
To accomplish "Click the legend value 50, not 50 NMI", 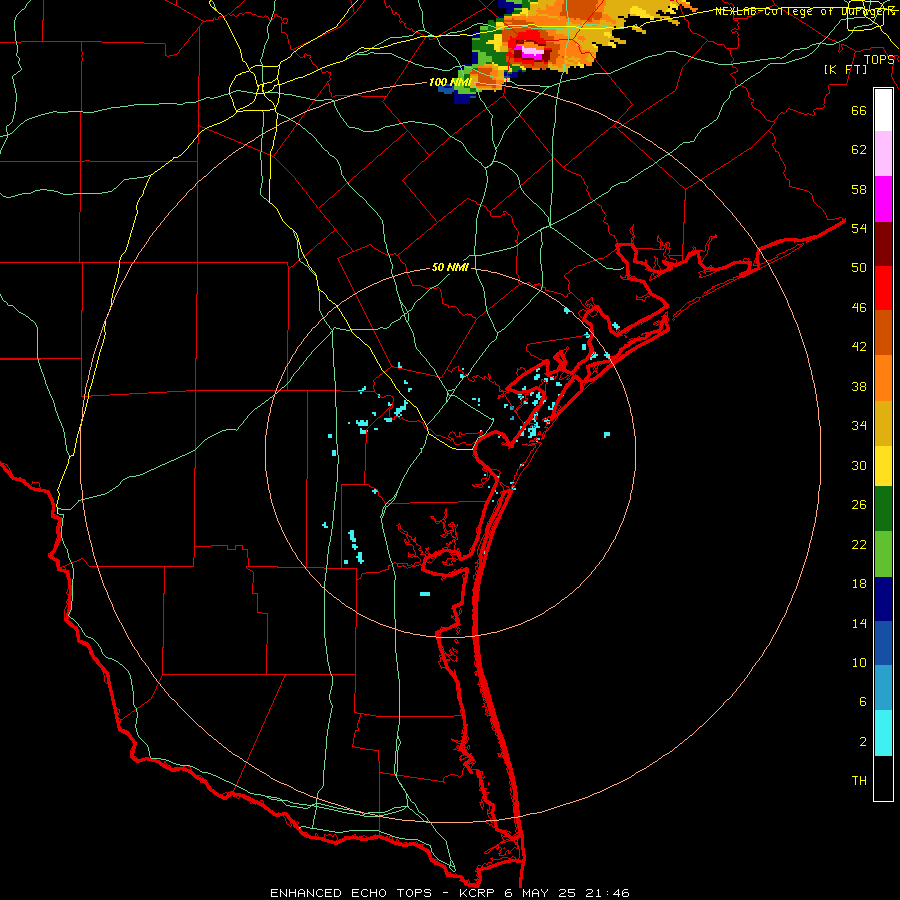I will tap(859, 268).
